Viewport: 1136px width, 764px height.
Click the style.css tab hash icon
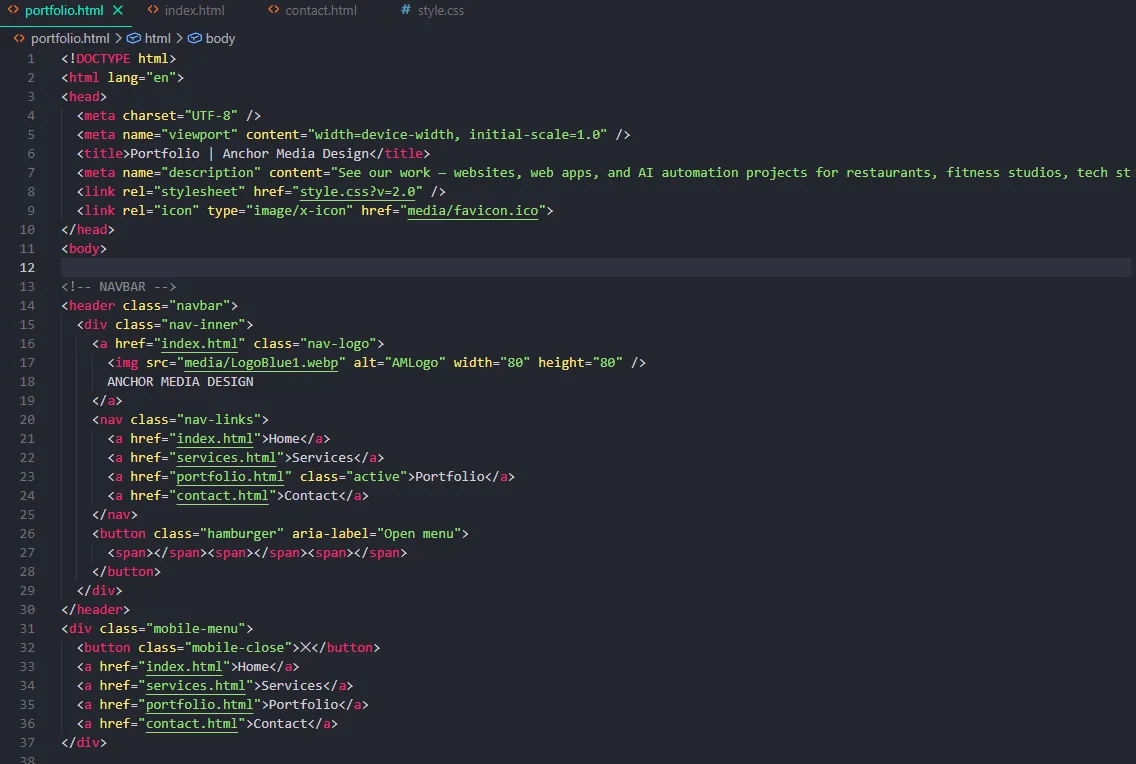tap(406, 10)
